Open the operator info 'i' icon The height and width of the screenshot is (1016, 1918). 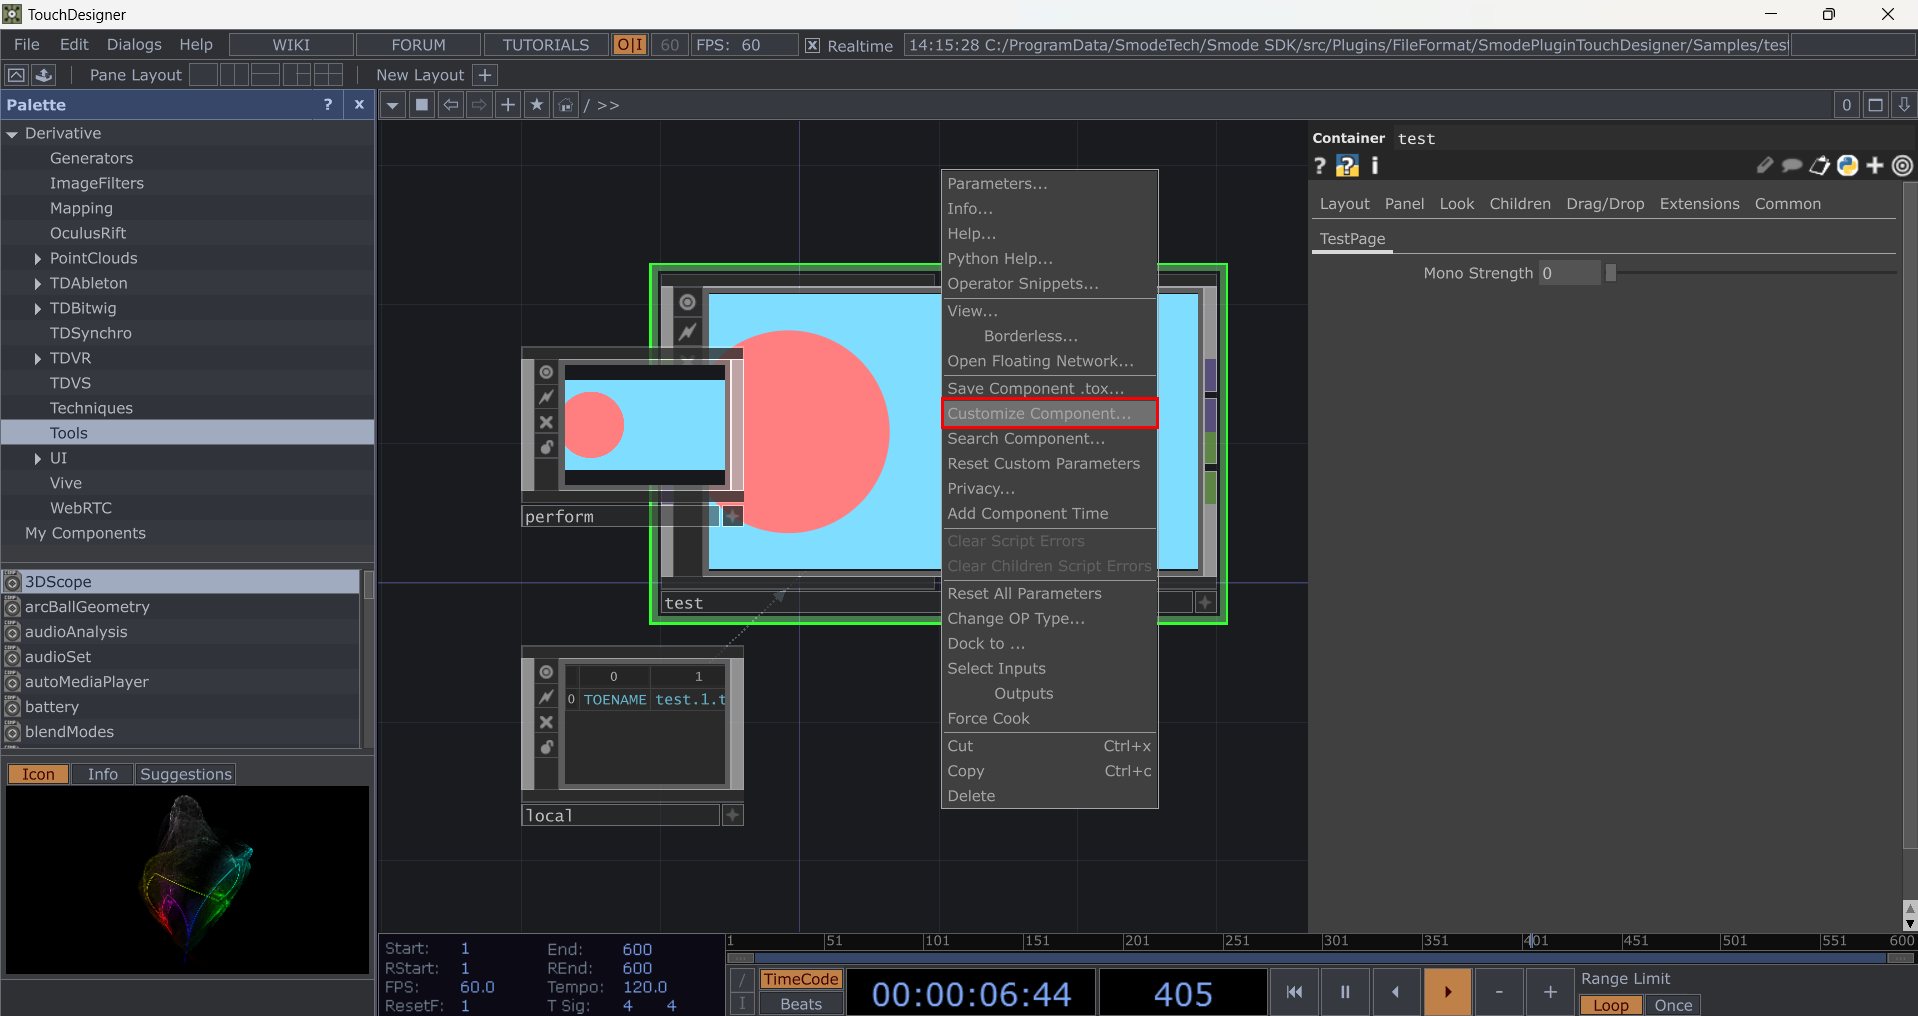[x=1375, y=166]
